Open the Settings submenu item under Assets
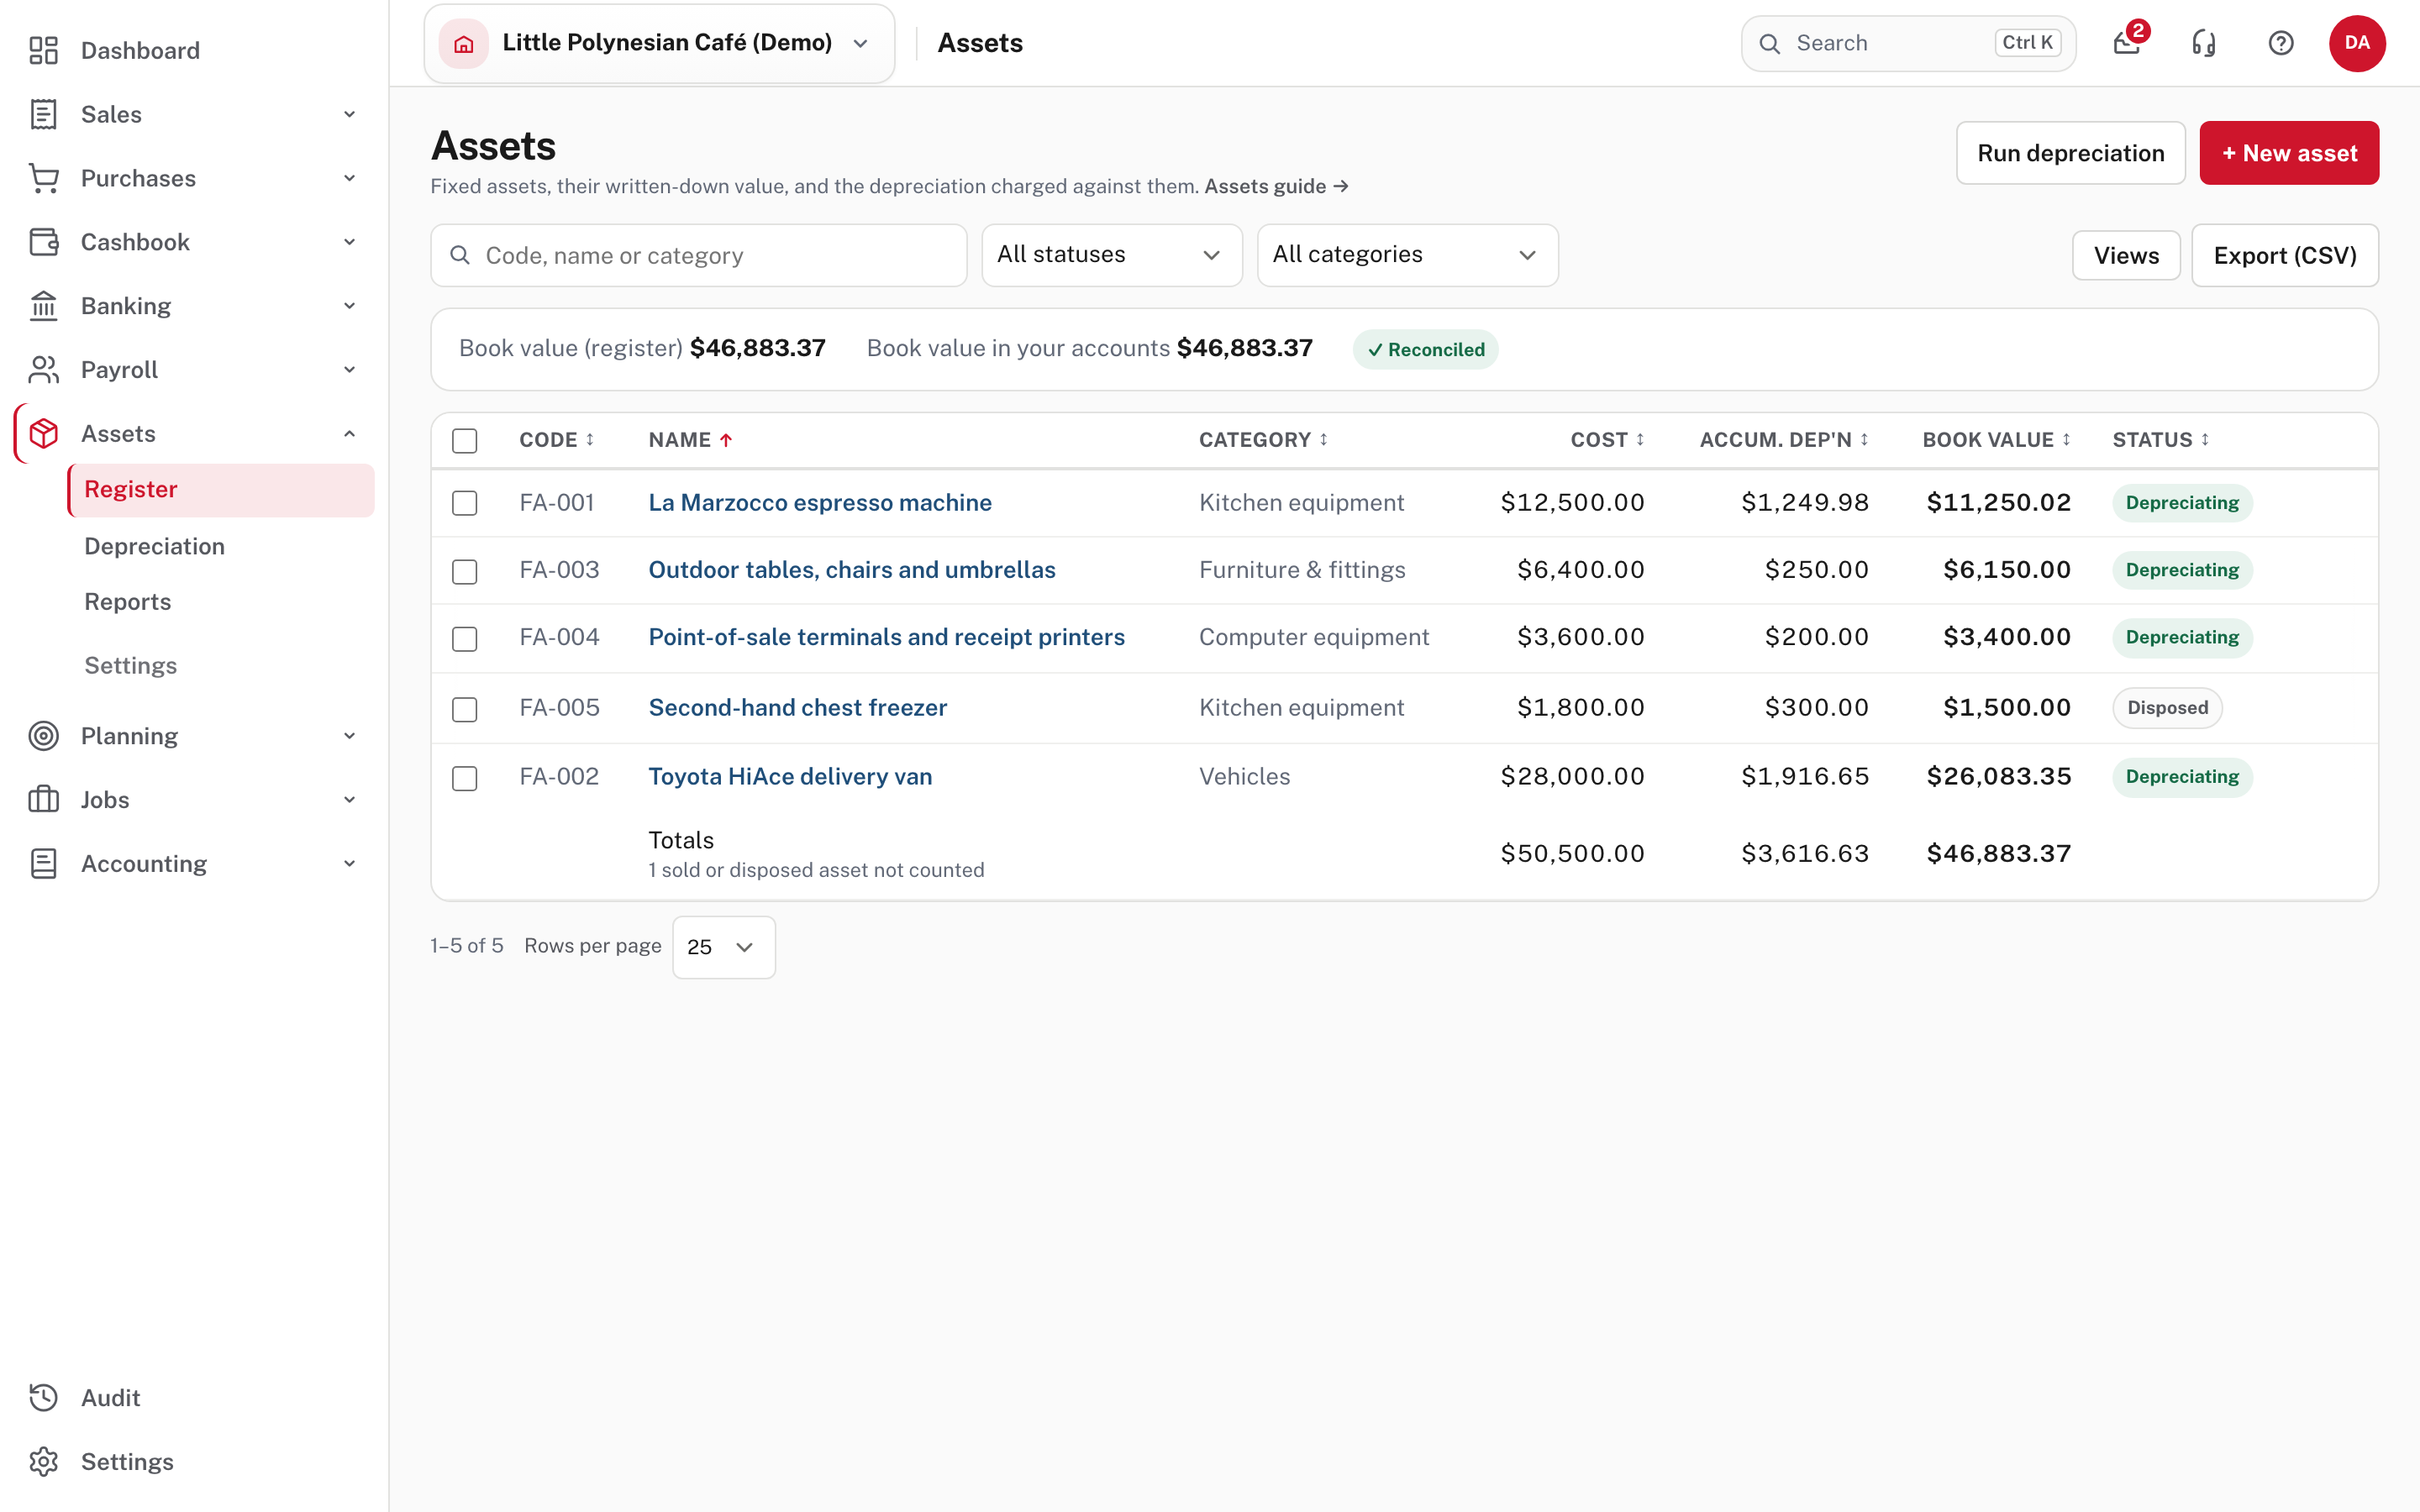Viewport: 2420px width, 1512px height. pos(130,666)
